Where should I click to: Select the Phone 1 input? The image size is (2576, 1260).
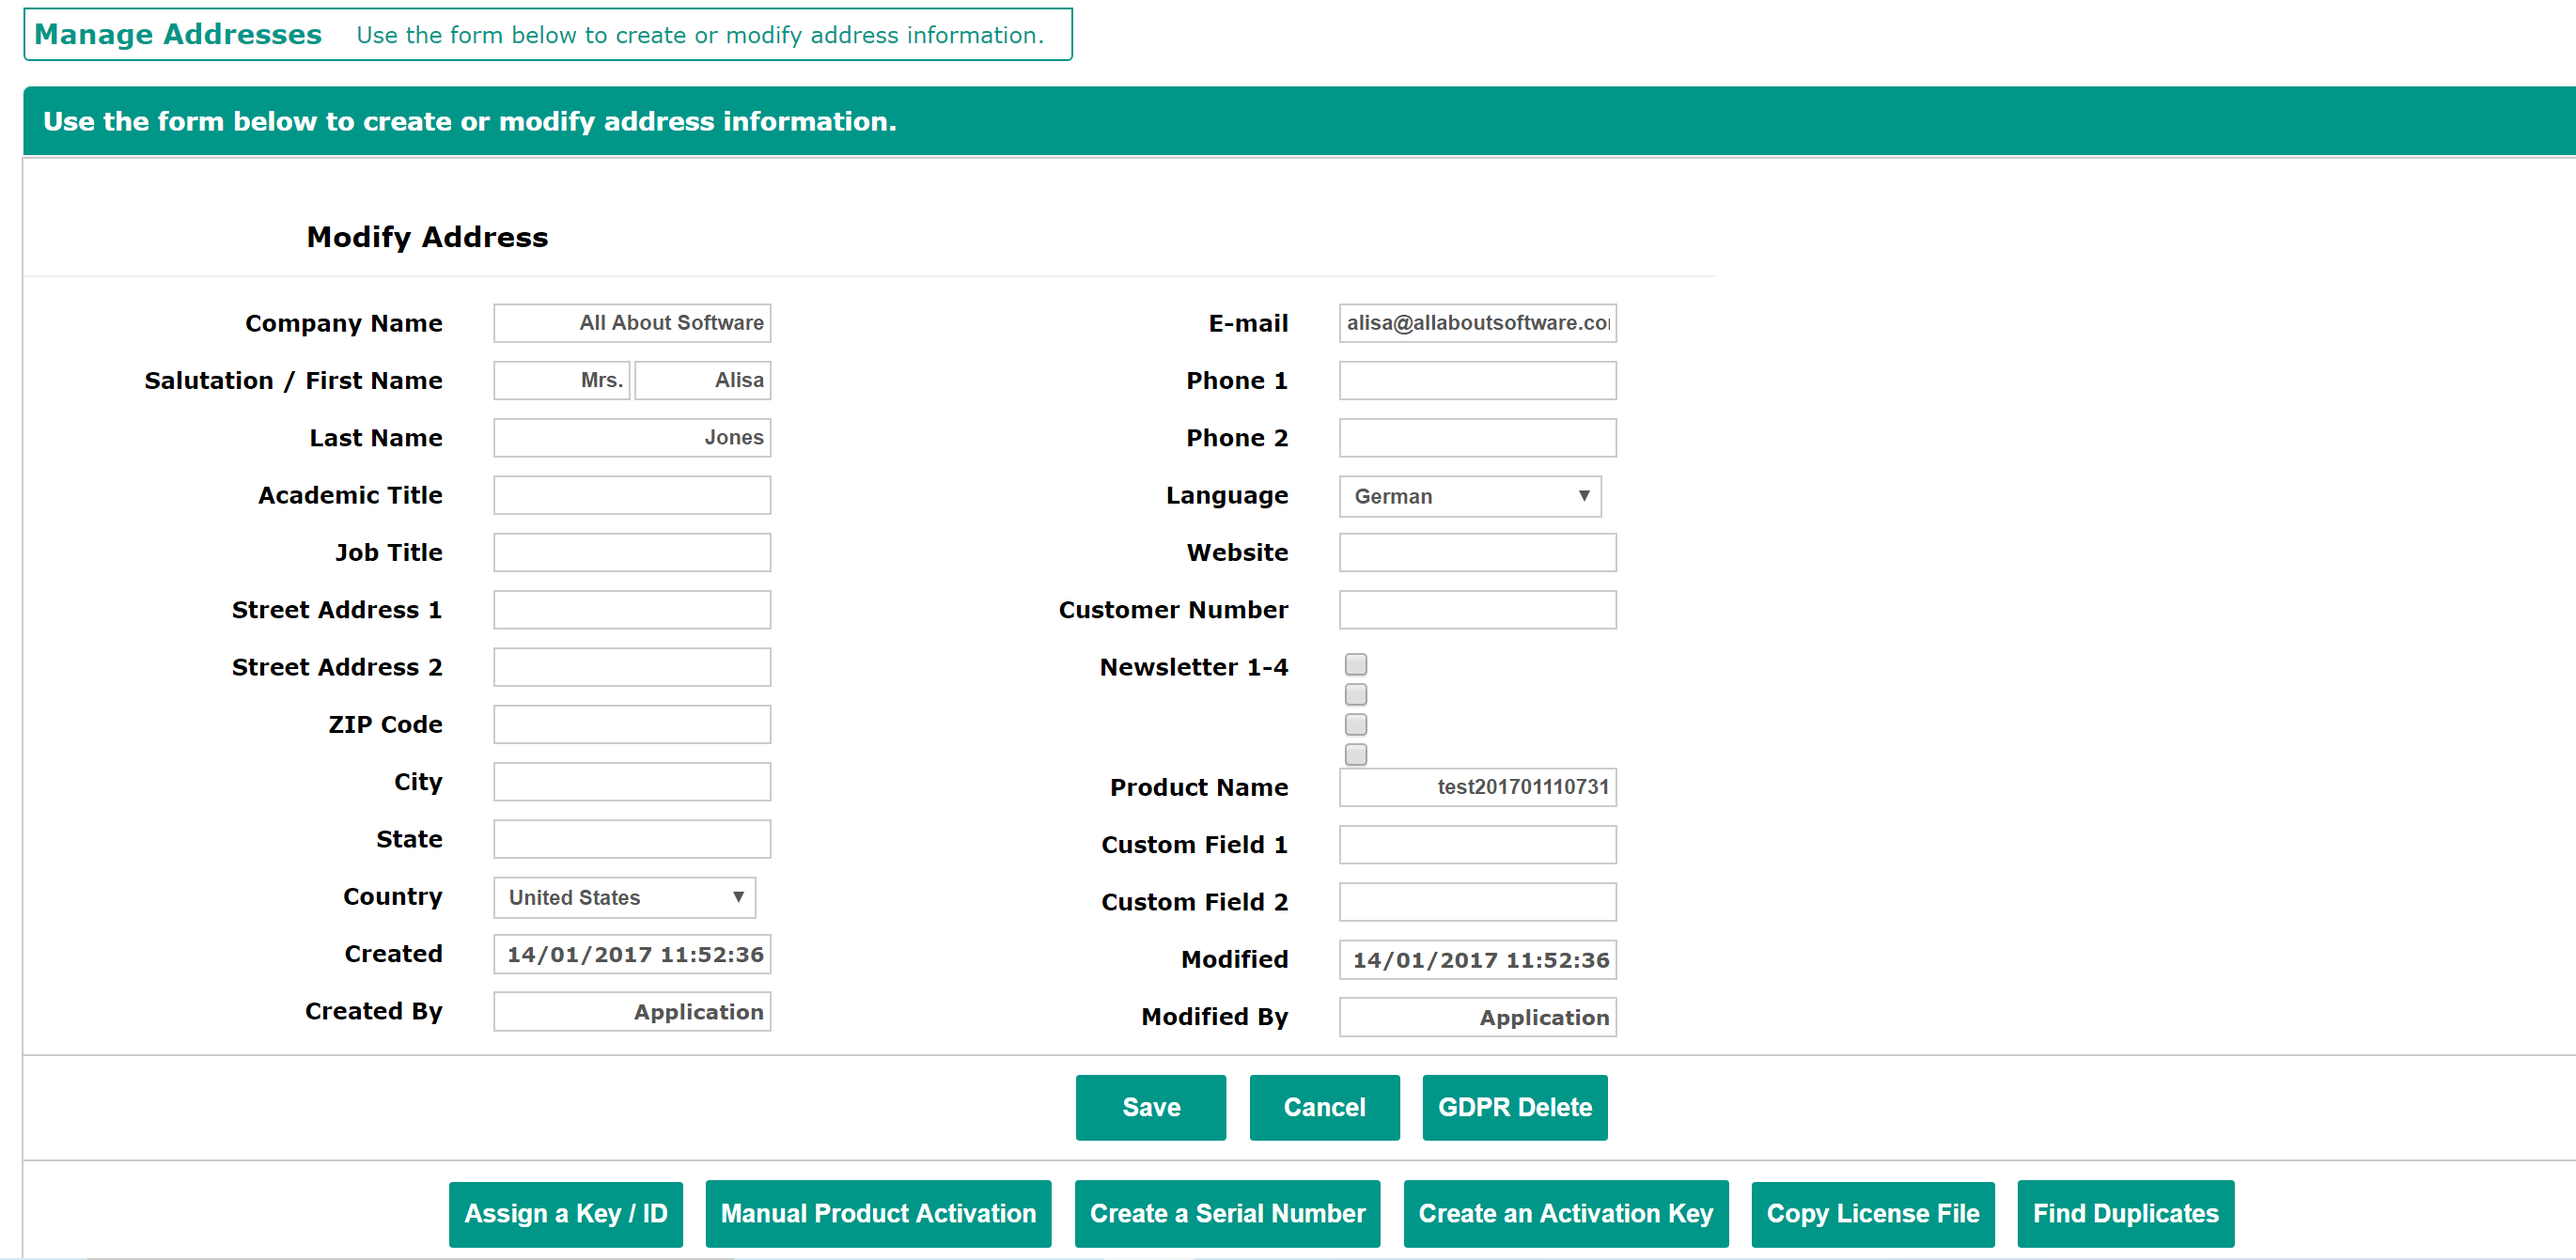1477,381
